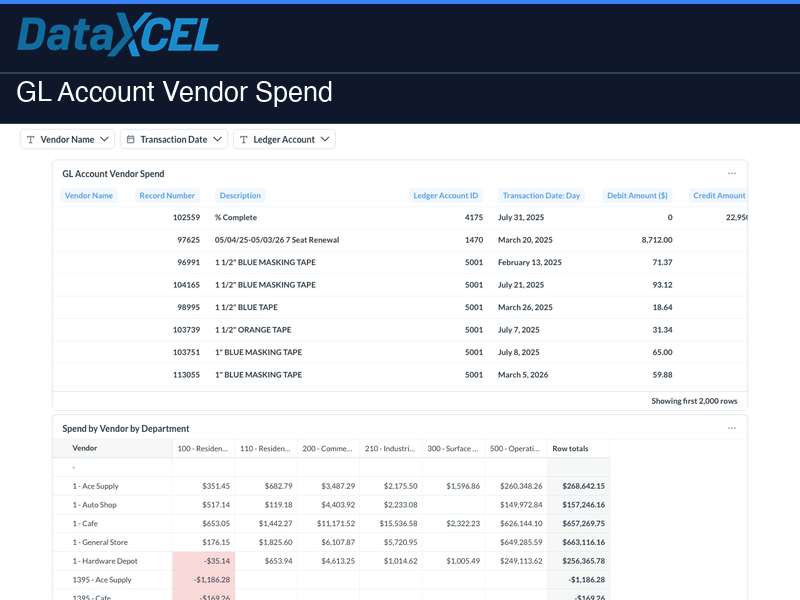Click the funnel icon on Vendor Name filter chip

coord(31,139)
